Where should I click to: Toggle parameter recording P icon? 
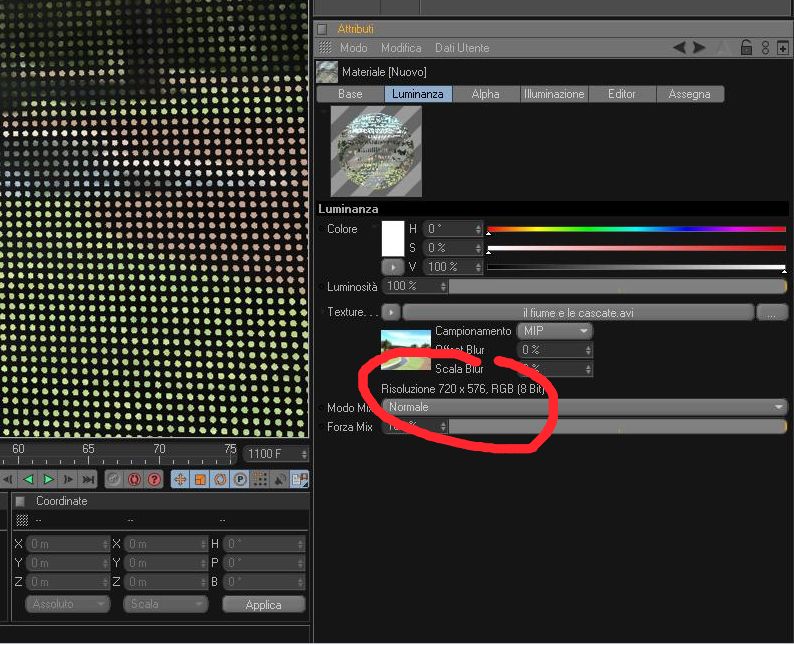tap(240, 479)
